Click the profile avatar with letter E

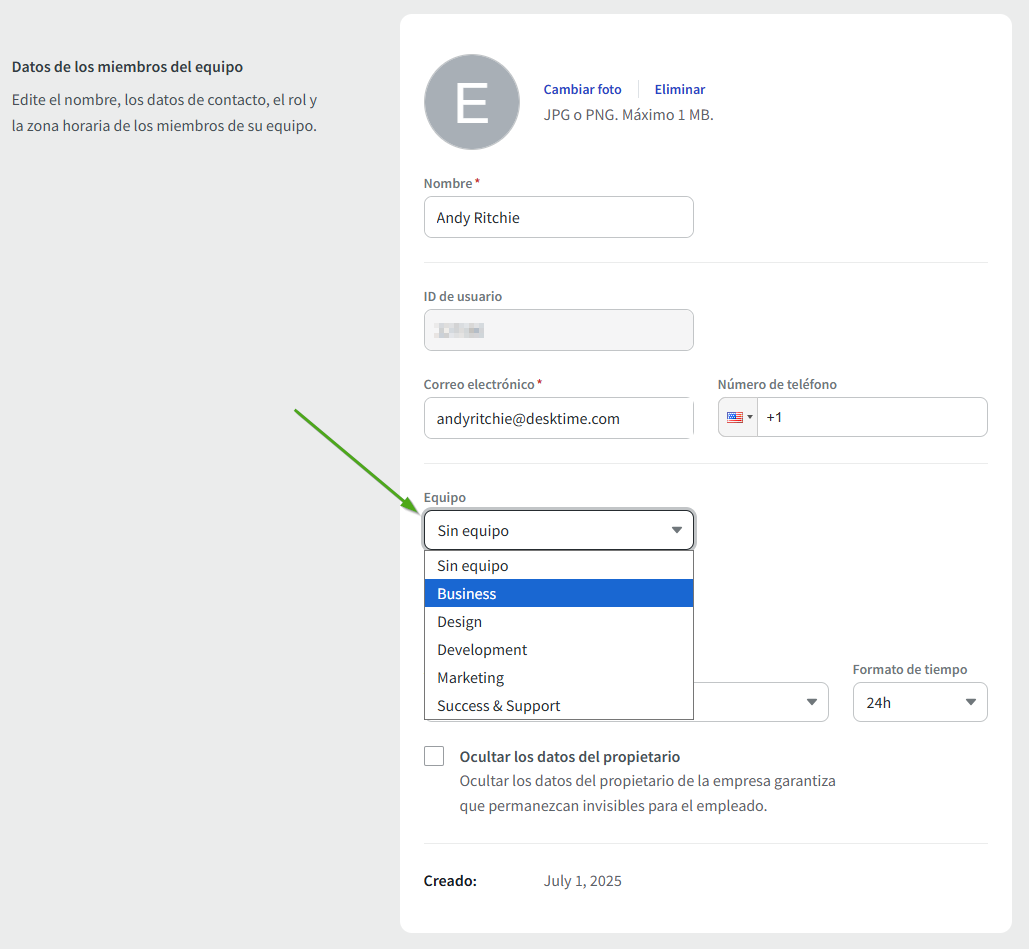coord(471,102)
